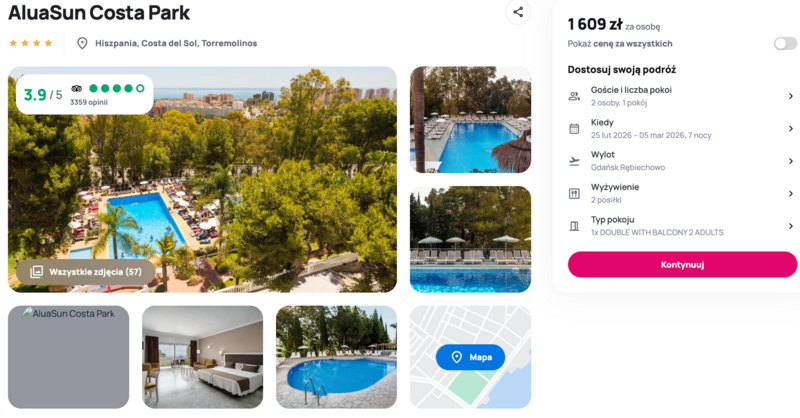Viewport: 800px width, 418px height.
Task: Expand the Goście i liczba pokoi row
Action: (682, 96)
